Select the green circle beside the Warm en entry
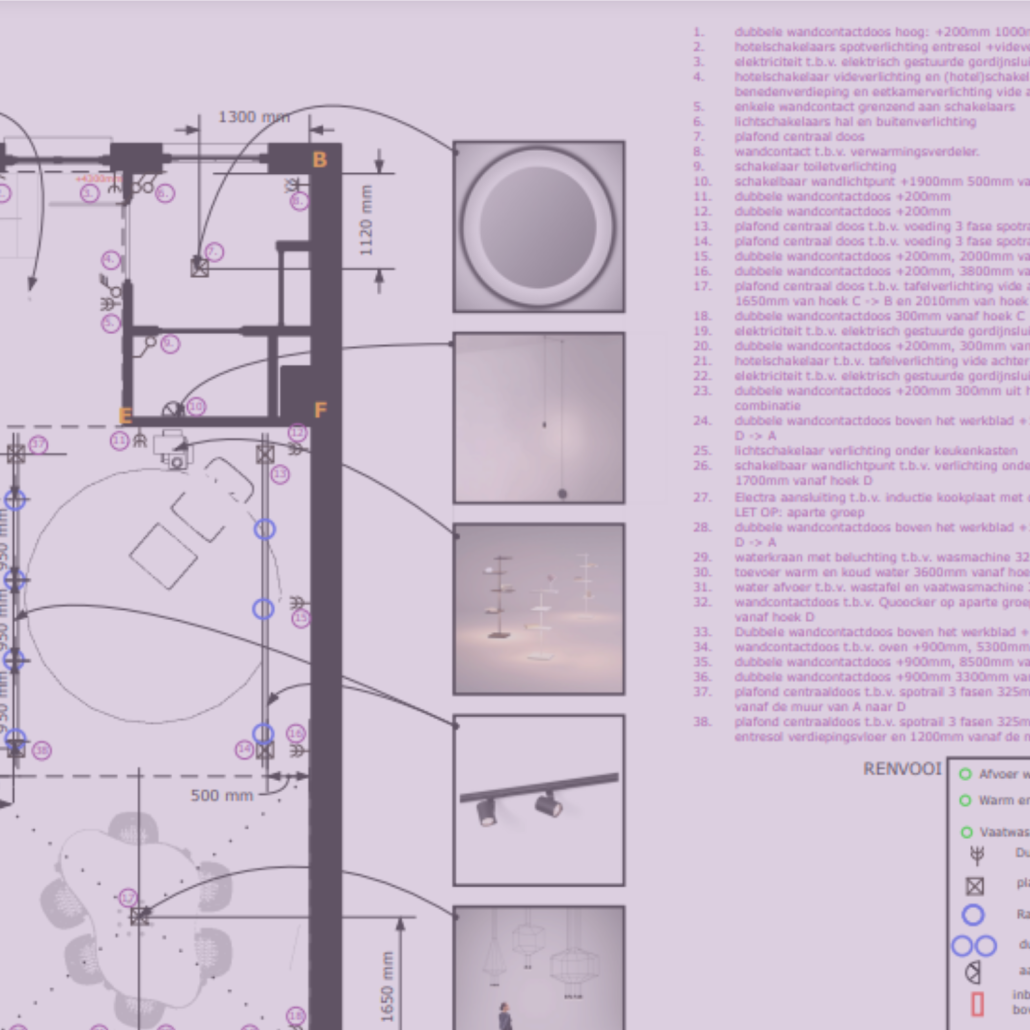This screenshot has height=1030, width=1030. pos(964,800)
